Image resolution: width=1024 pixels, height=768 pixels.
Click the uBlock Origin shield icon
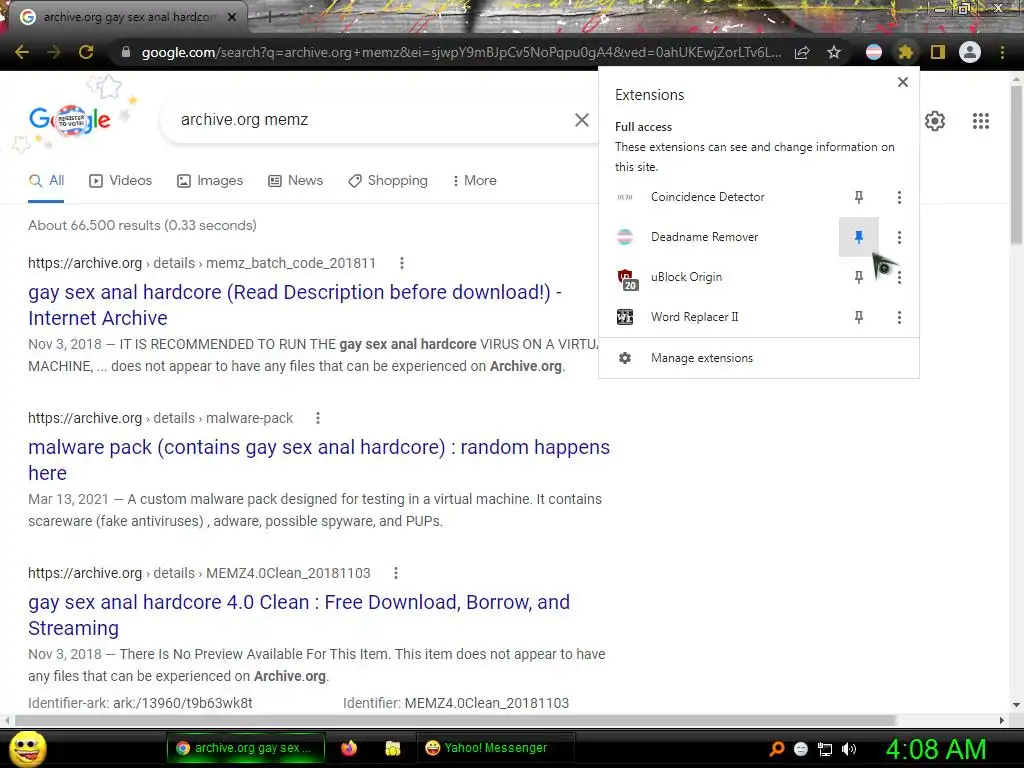[626, 279]
